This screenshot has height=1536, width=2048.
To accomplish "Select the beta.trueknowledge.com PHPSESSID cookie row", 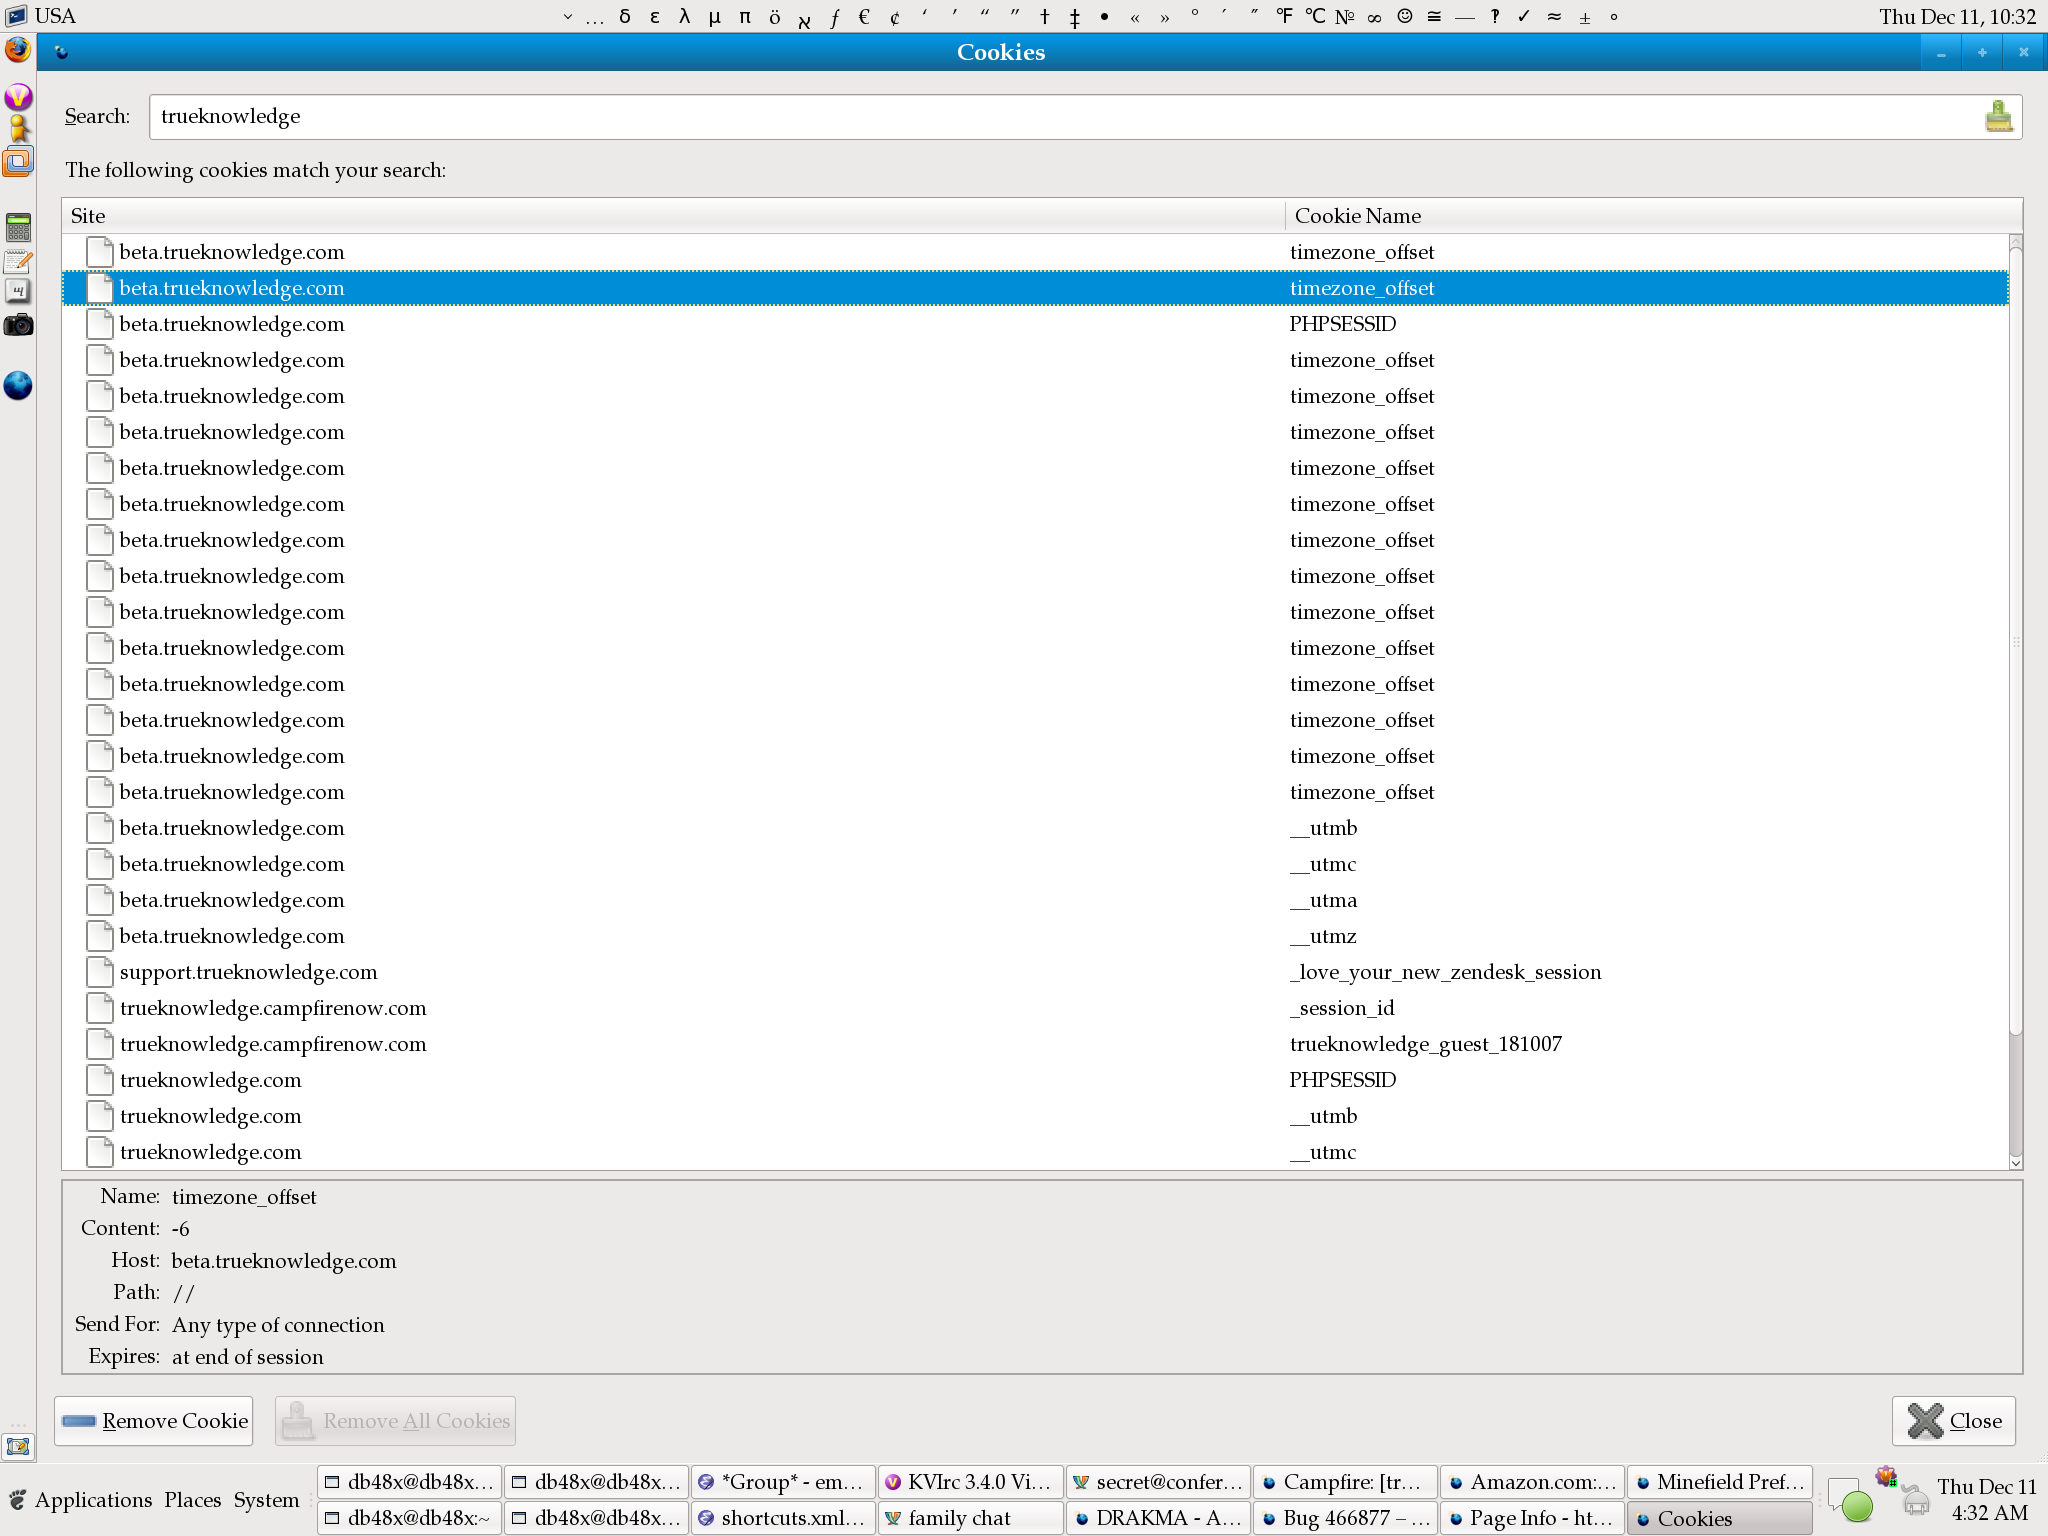I will [1035, 324].
